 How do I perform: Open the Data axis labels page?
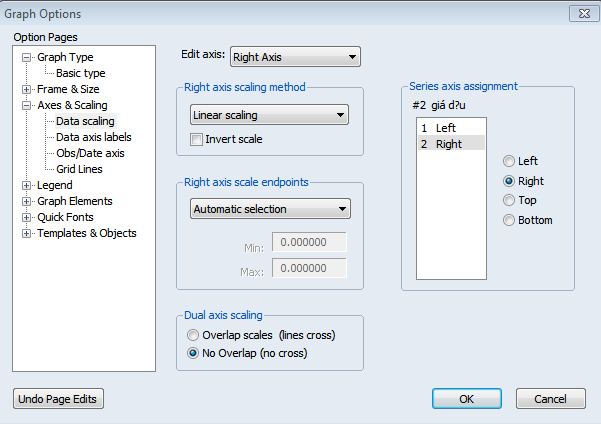coord(93,137)
